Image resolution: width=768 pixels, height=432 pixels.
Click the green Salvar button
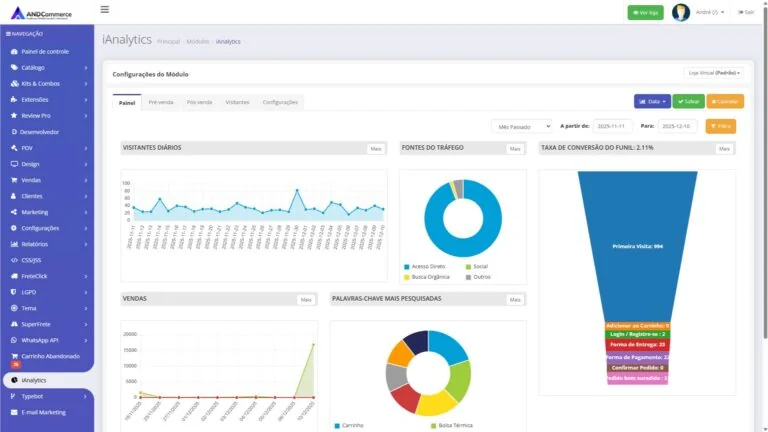[x=688, y=101]
